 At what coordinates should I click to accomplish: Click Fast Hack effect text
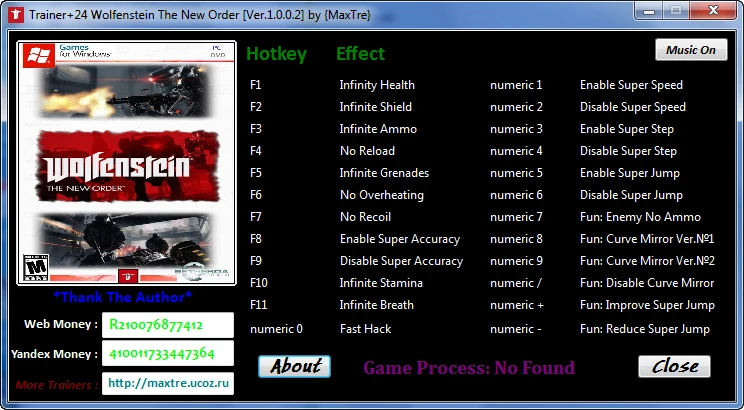(x=365, y=329)
